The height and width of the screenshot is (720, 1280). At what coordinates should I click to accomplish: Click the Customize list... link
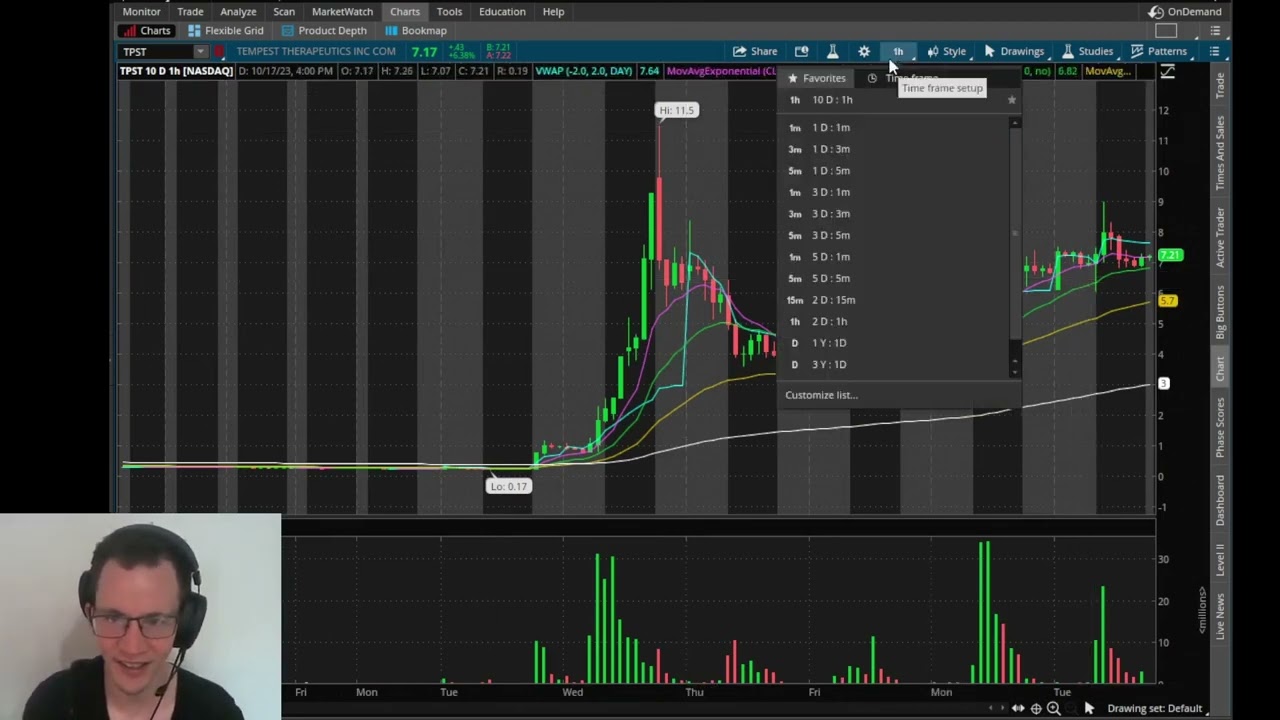click(821, 395)
